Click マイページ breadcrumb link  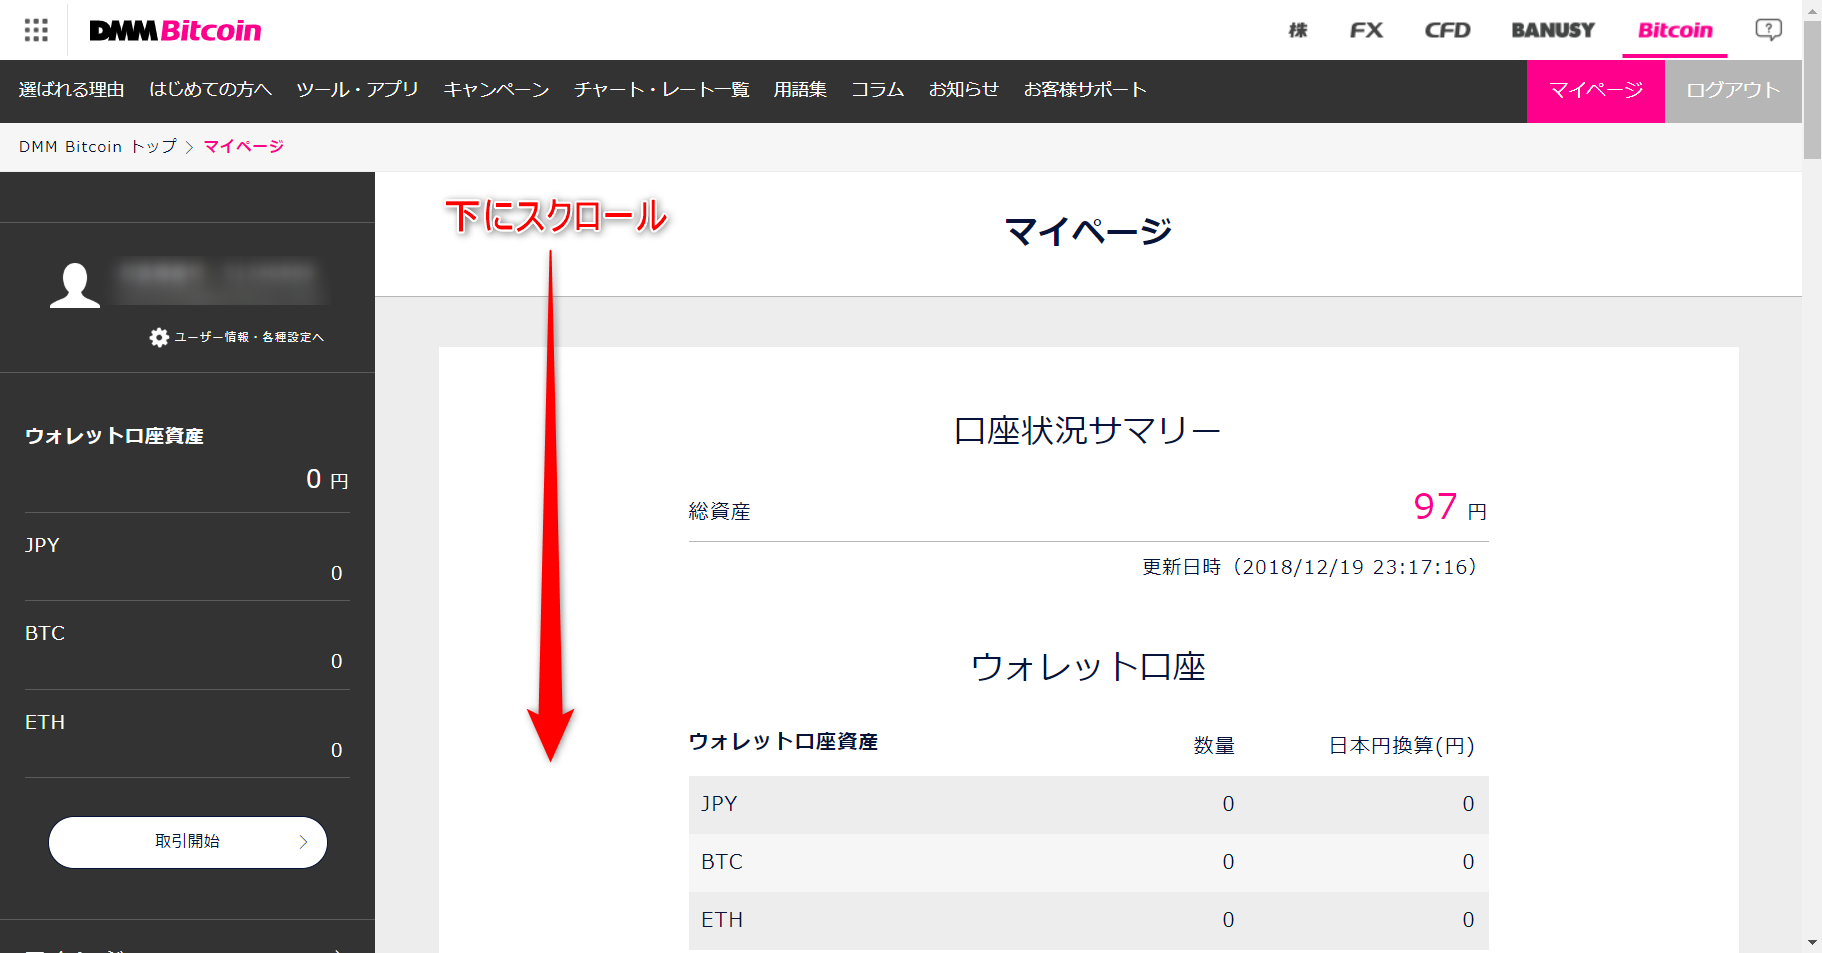coord(244,147)
